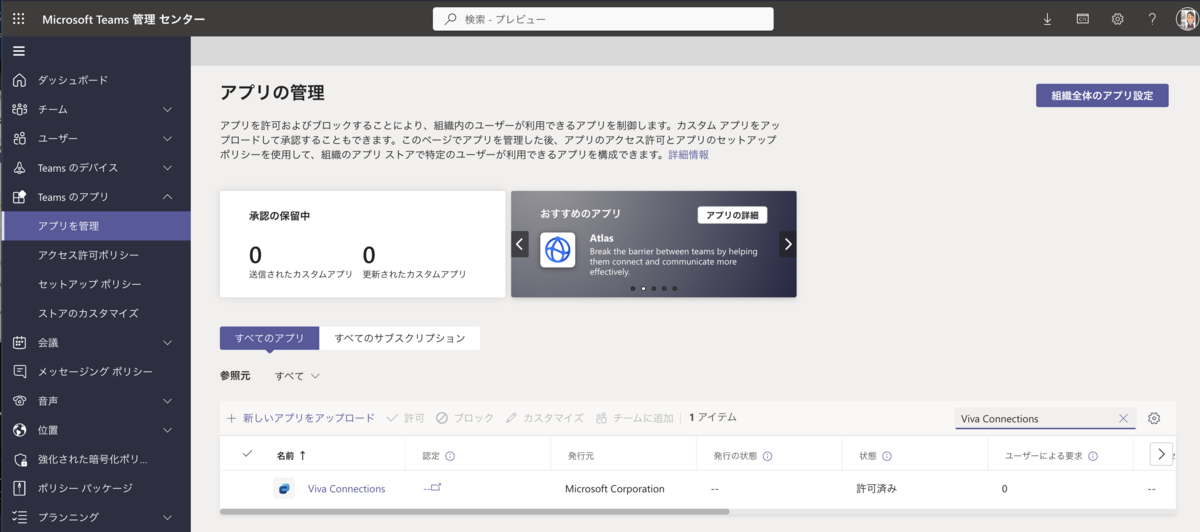Click info icon next to ユーザーによる要求

click(x=1093, y=456)
